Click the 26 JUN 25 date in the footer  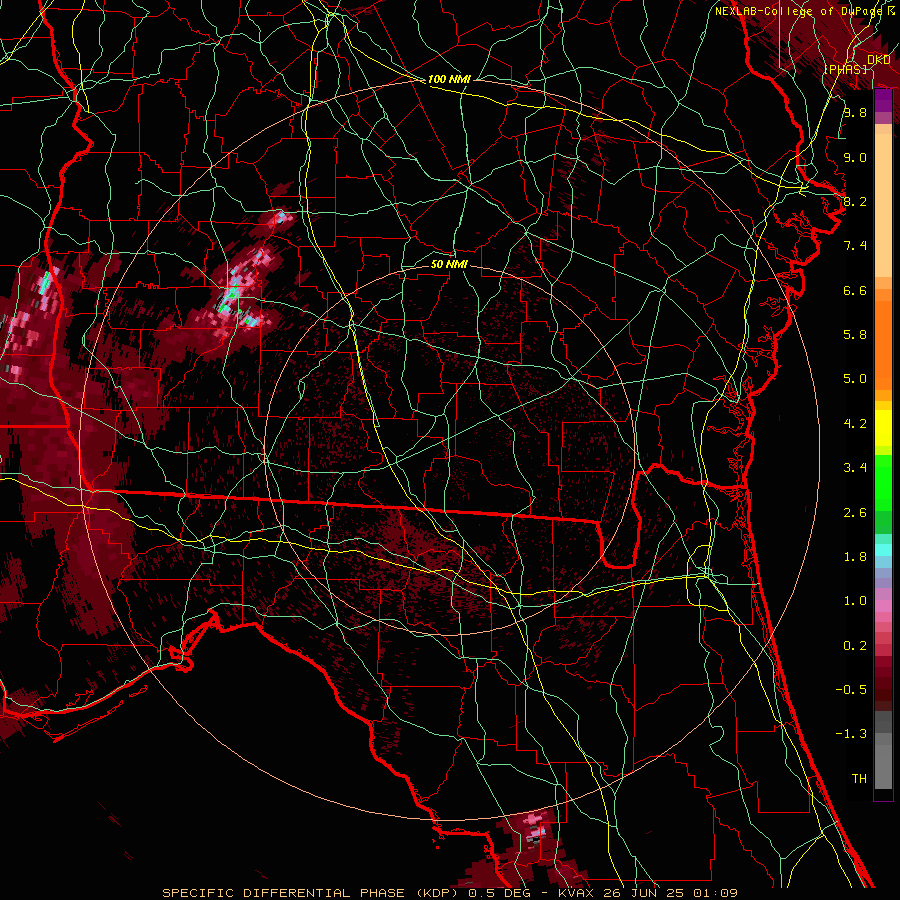[x=641, y=893]
